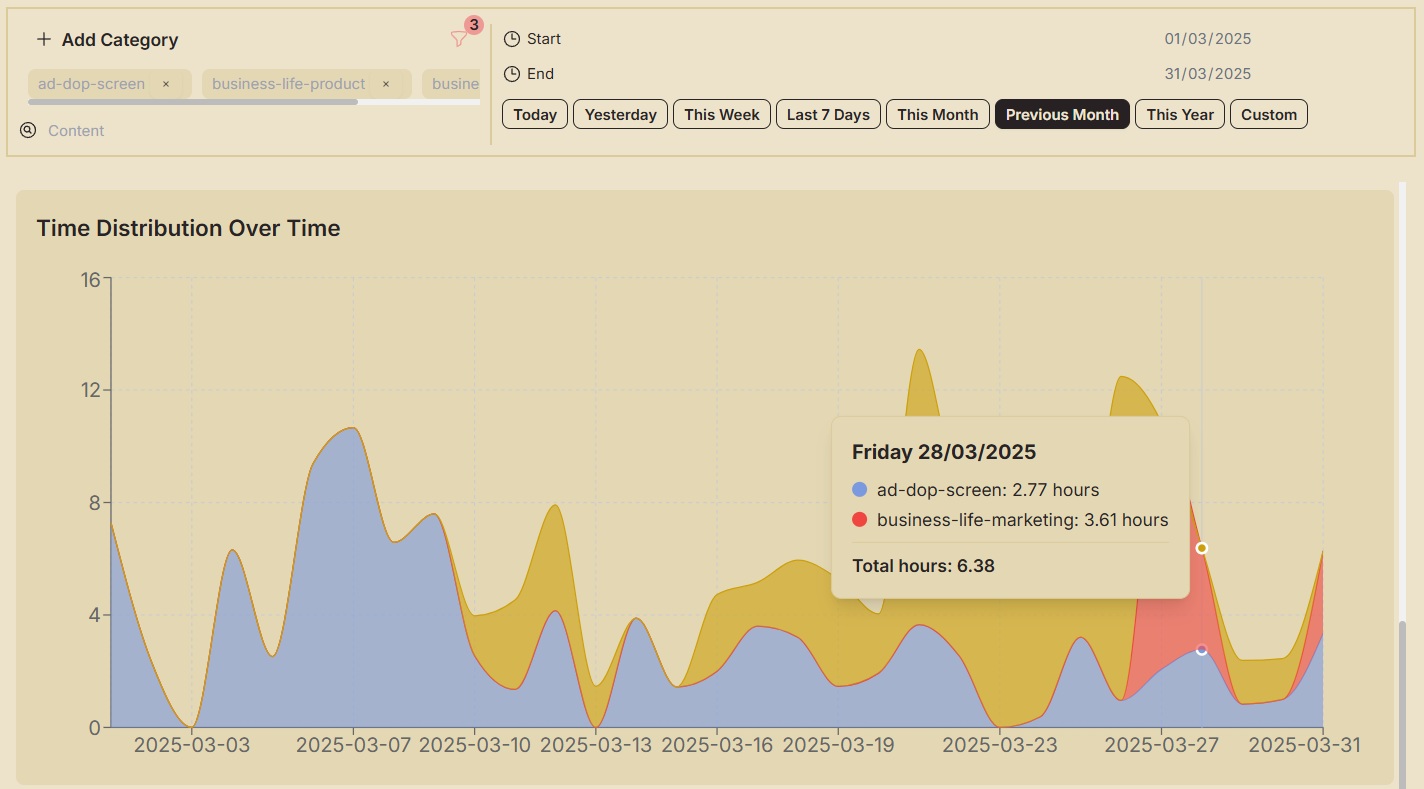Switch to This Week range
Image resolution: width=1424 pixels, height=789 pixels.
(x=722, y=115)
